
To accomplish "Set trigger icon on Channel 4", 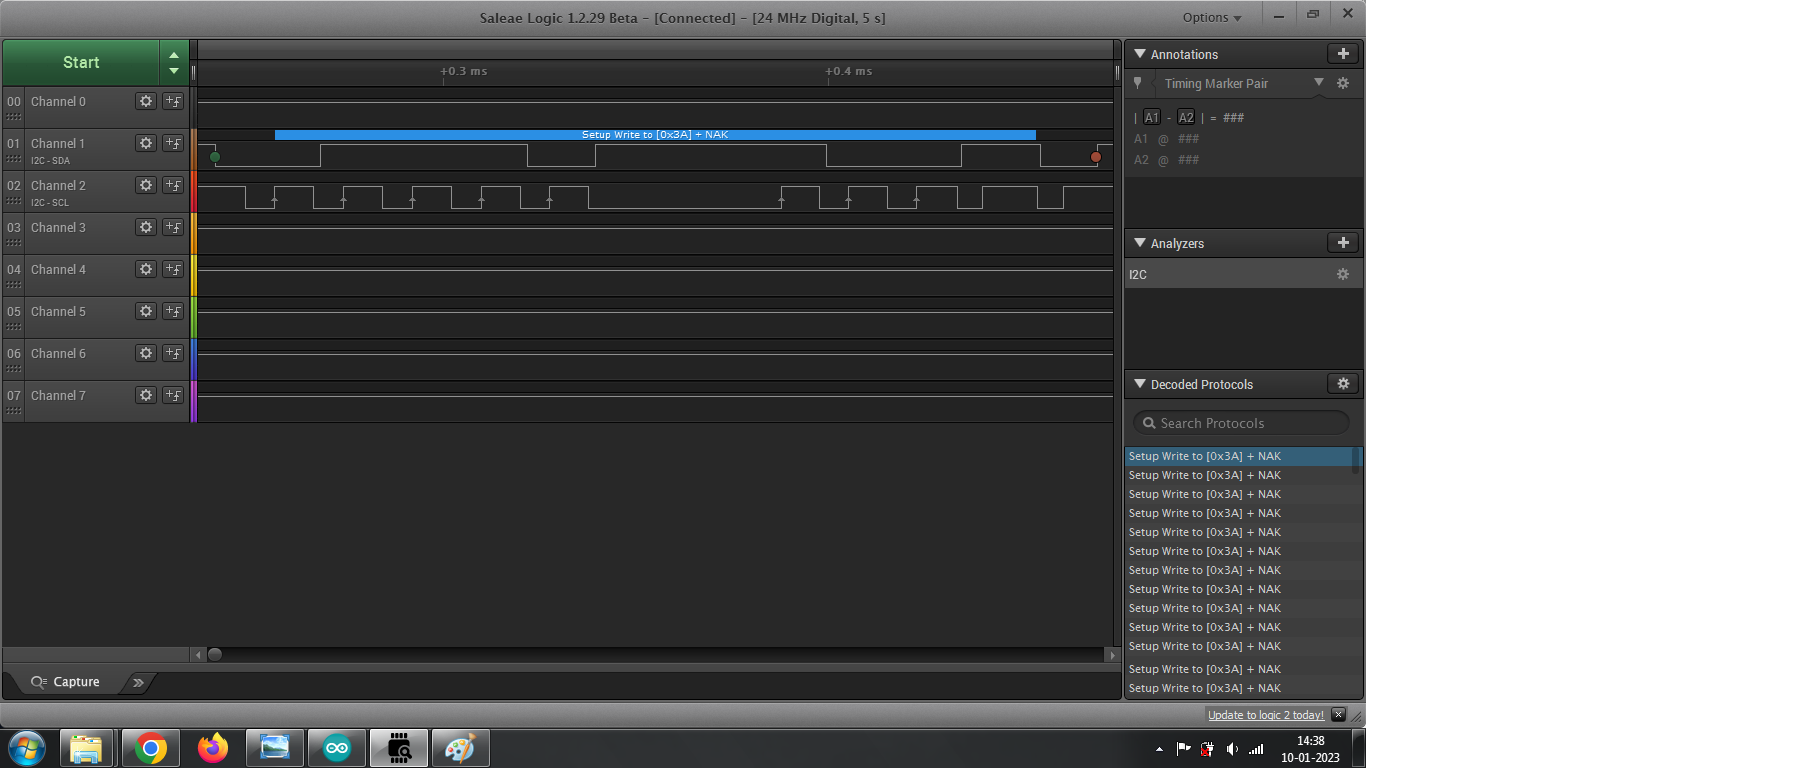I will click(x=173, y=269).
